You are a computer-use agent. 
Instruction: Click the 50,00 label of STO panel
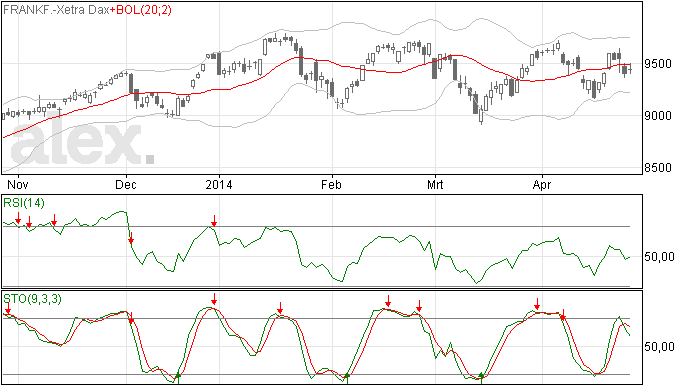(x=659, y=347)
